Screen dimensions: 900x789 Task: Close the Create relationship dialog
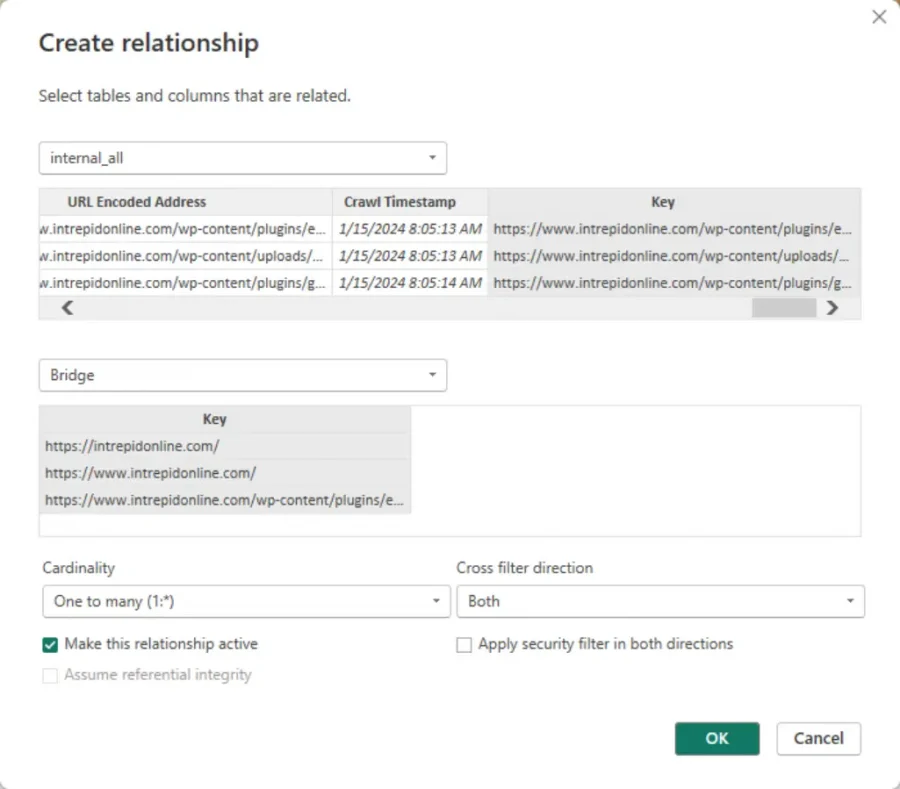click(x=879, y=17)
